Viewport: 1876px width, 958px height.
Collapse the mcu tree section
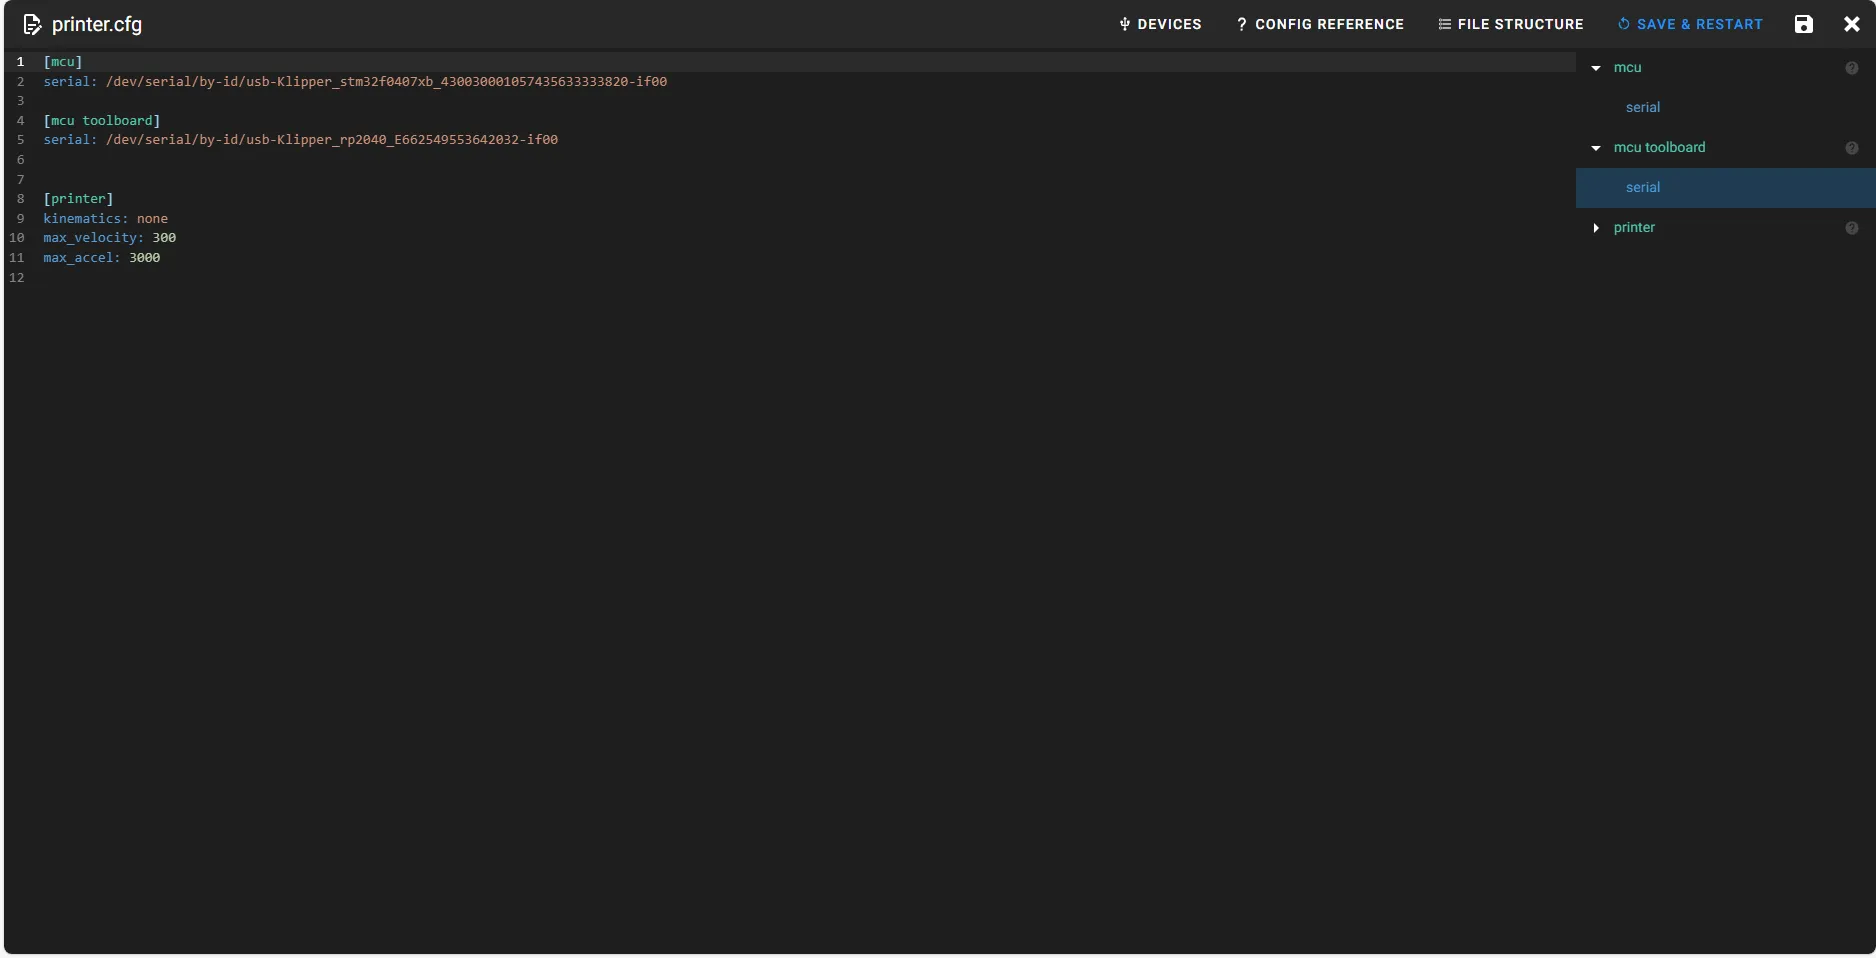click(x=1596, y=68)
